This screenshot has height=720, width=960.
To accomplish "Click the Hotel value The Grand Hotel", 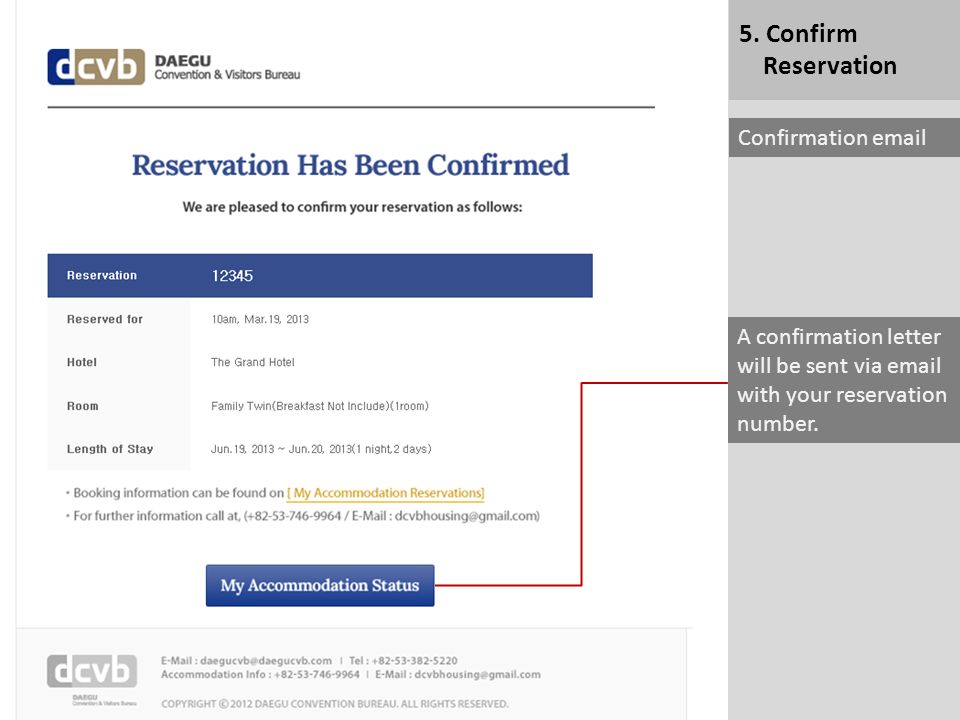I will (x=253, y=362).
